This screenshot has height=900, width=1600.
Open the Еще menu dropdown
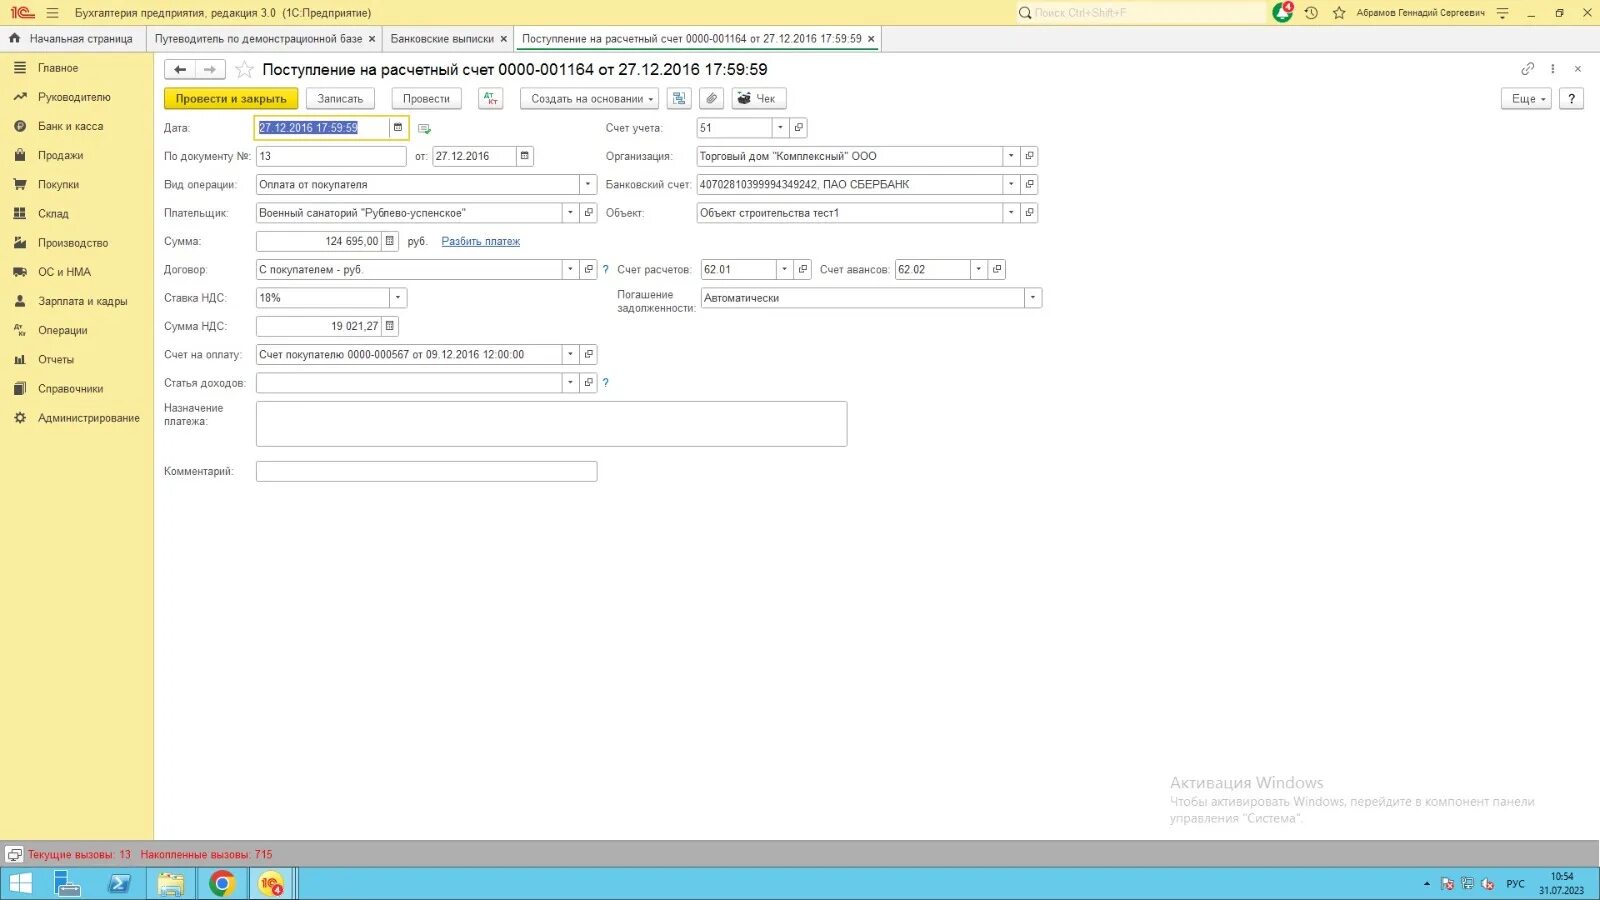[x=1526, y=98]
